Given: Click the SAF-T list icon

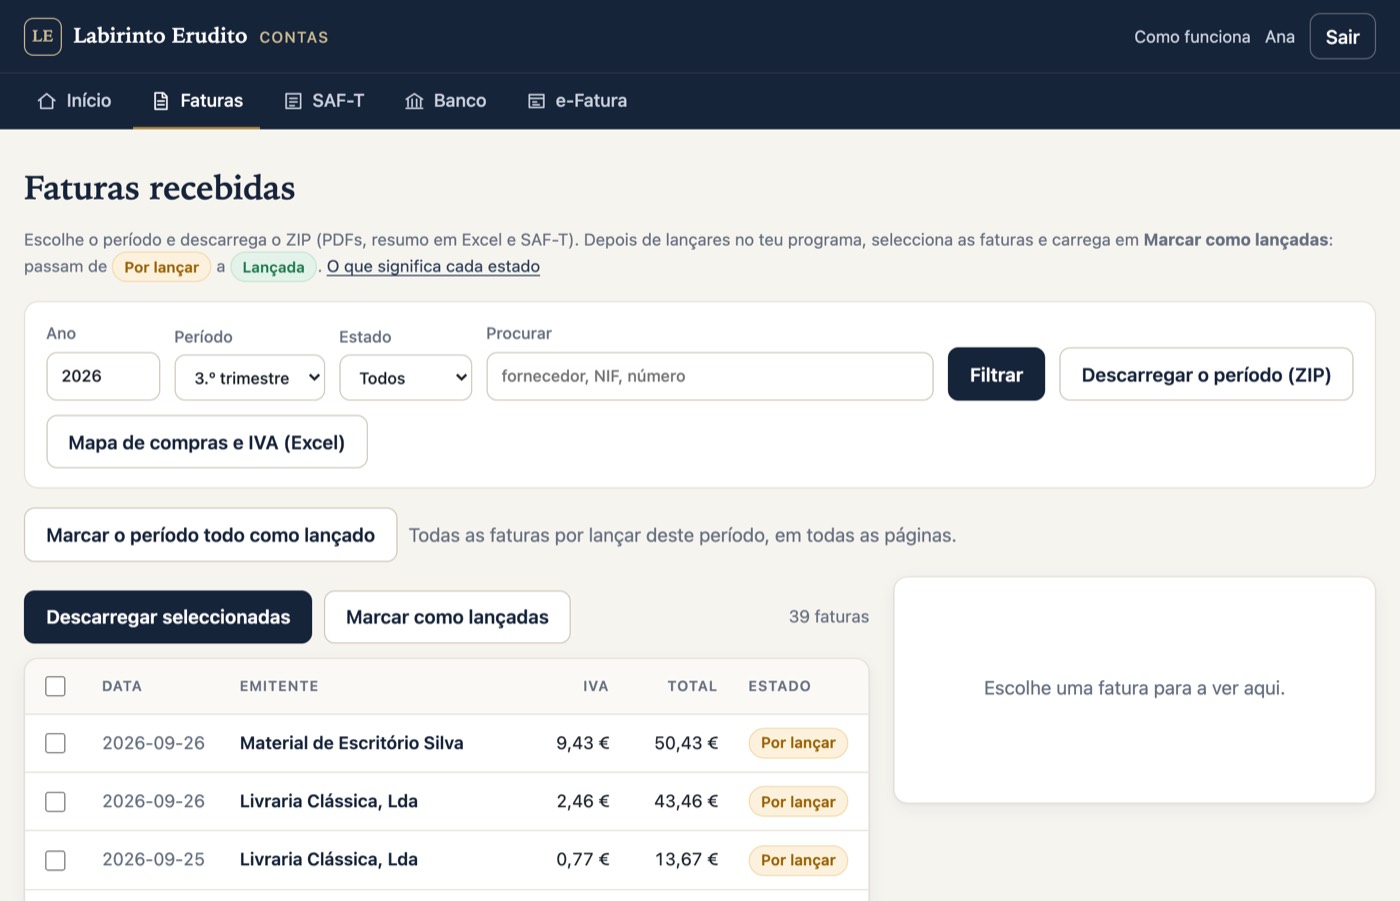Looking at the screenshot, I should (x=293, y=101).
